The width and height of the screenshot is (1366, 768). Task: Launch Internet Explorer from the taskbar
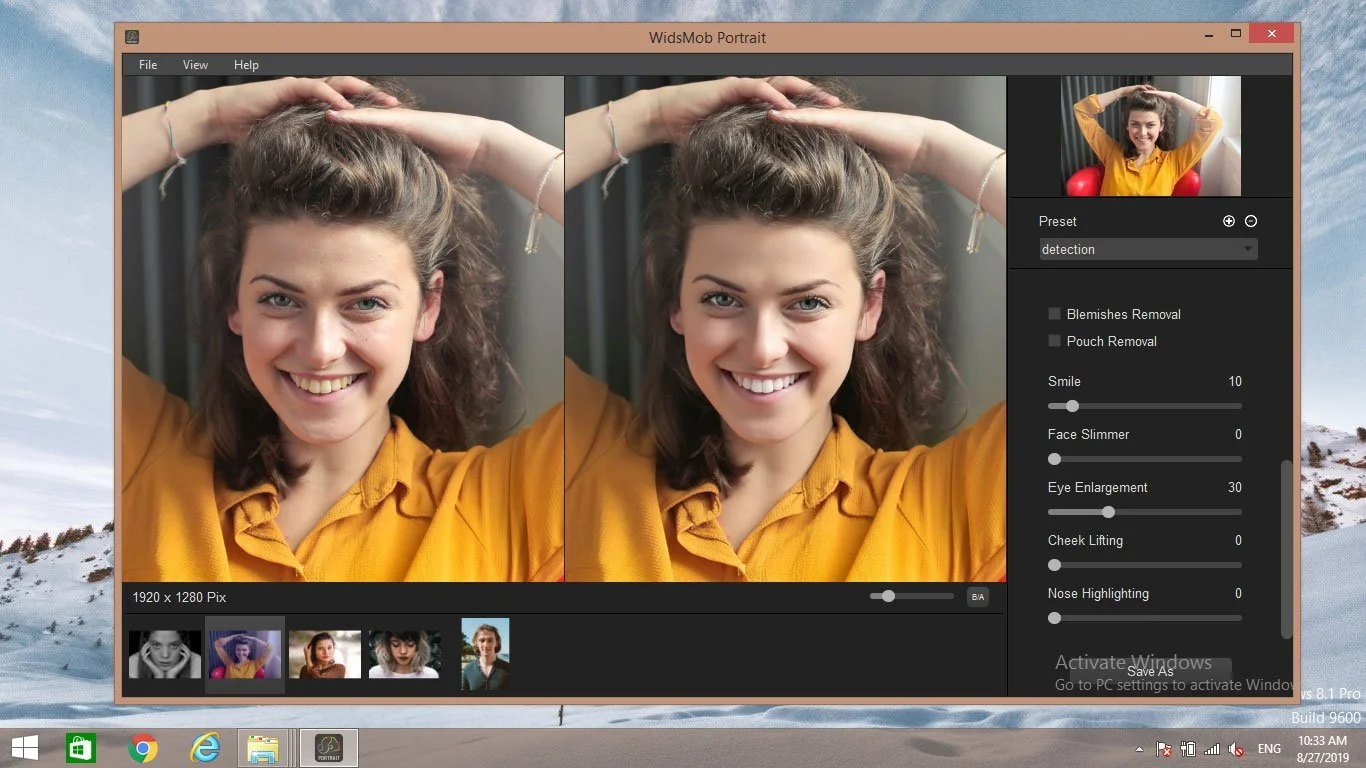[x=204, y=747]
